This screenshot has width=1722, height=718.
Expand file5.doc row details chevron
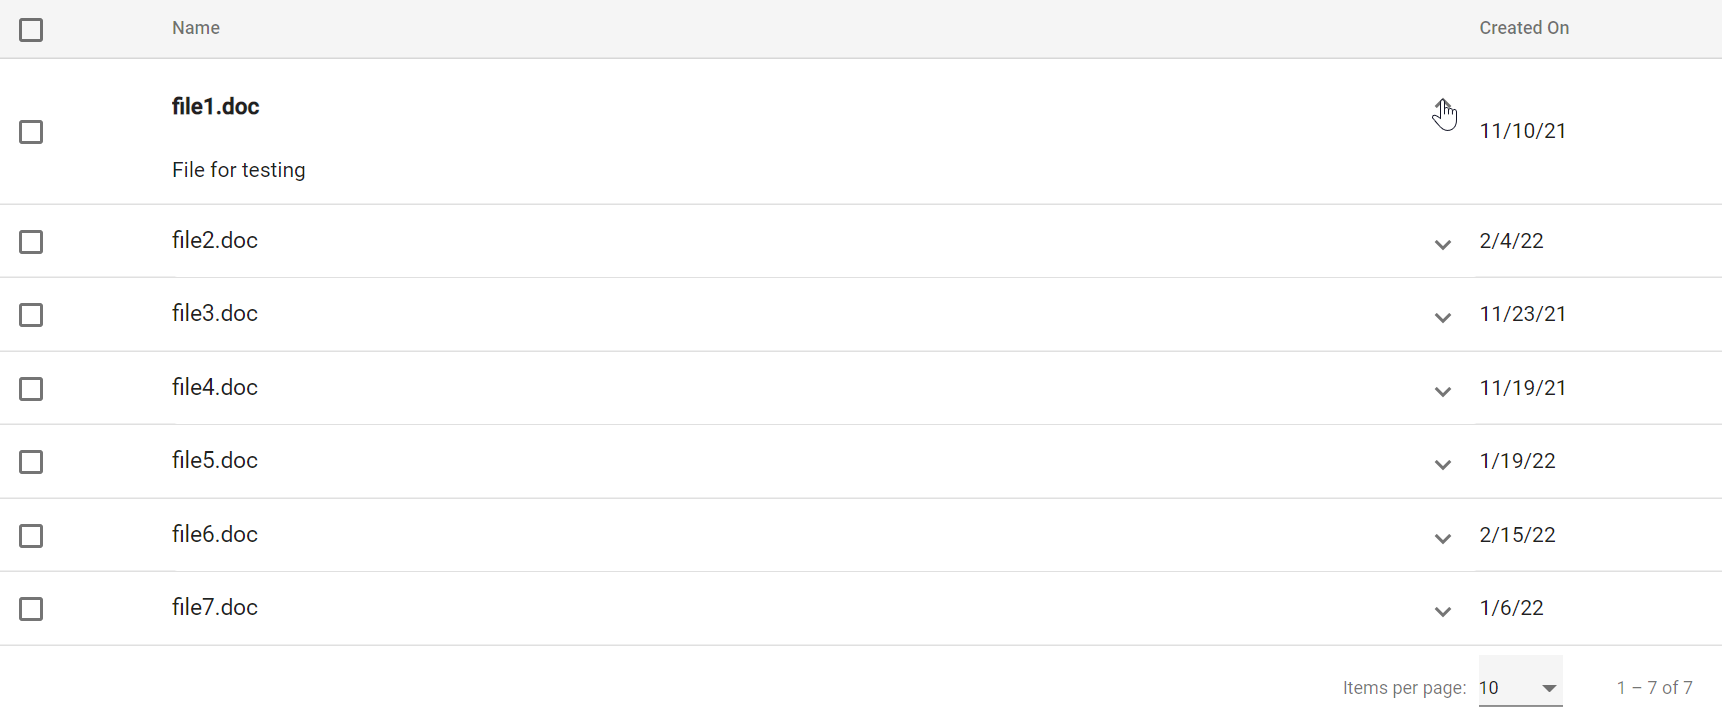pos(1442,464)
